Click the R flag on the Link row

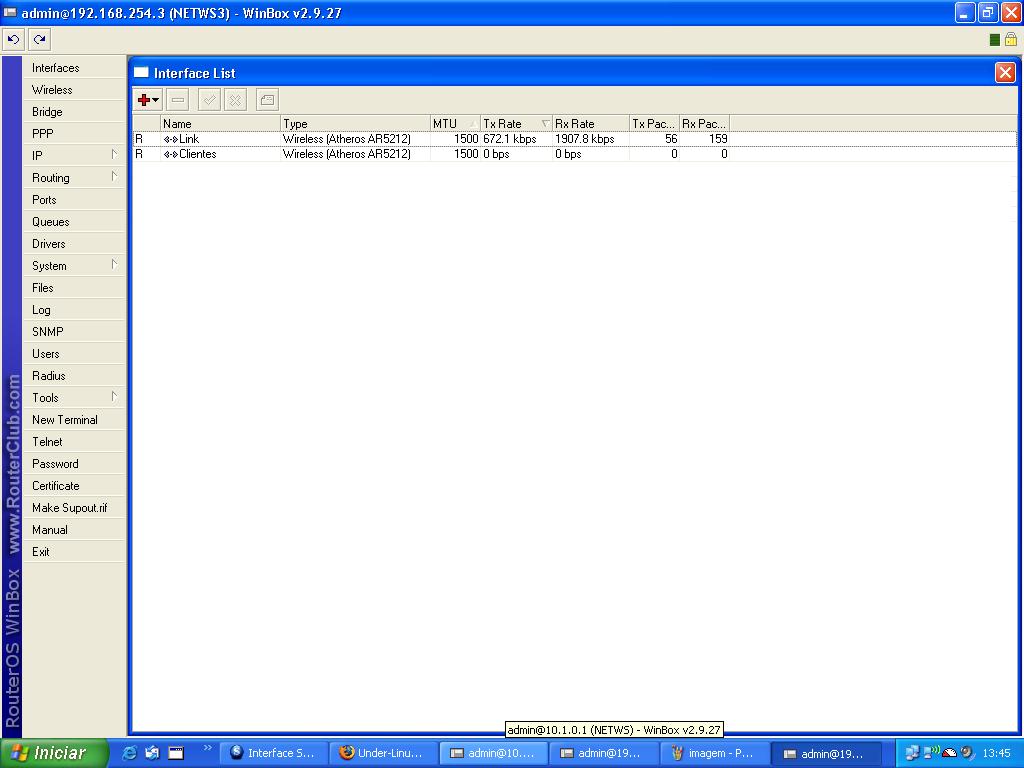click(139, 138)
